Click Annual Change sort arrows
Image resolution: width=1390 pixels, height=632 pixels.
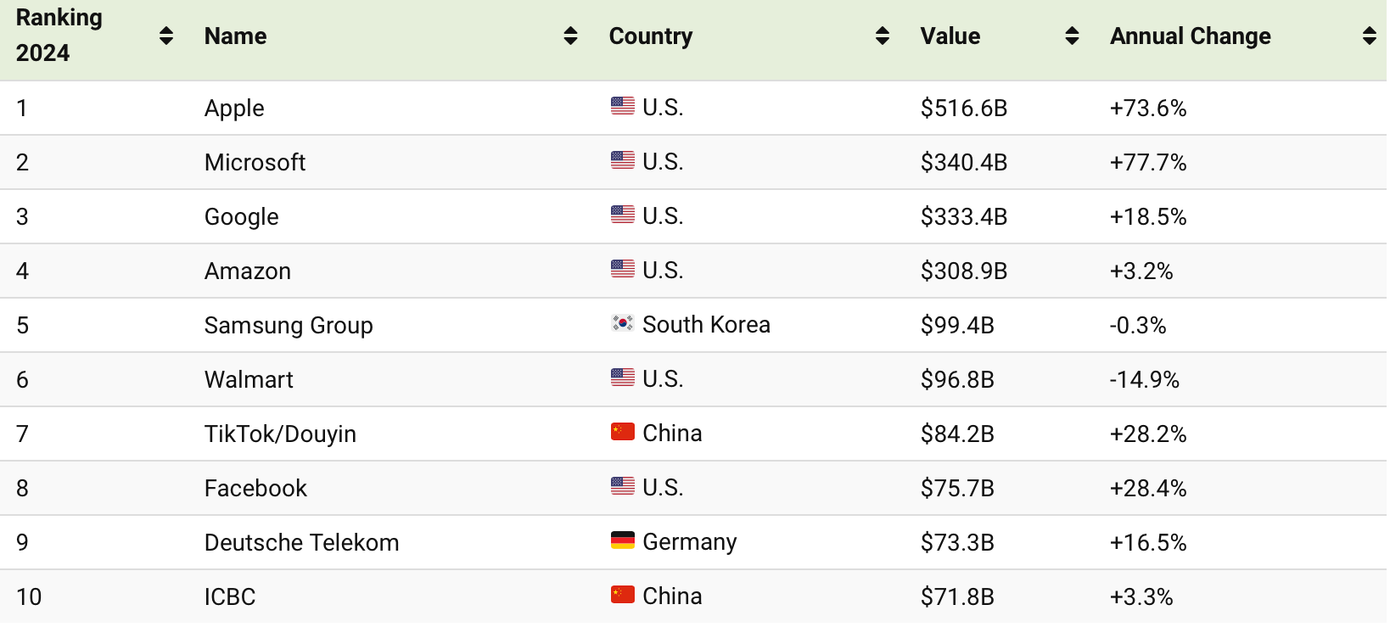click(1369, 36)
